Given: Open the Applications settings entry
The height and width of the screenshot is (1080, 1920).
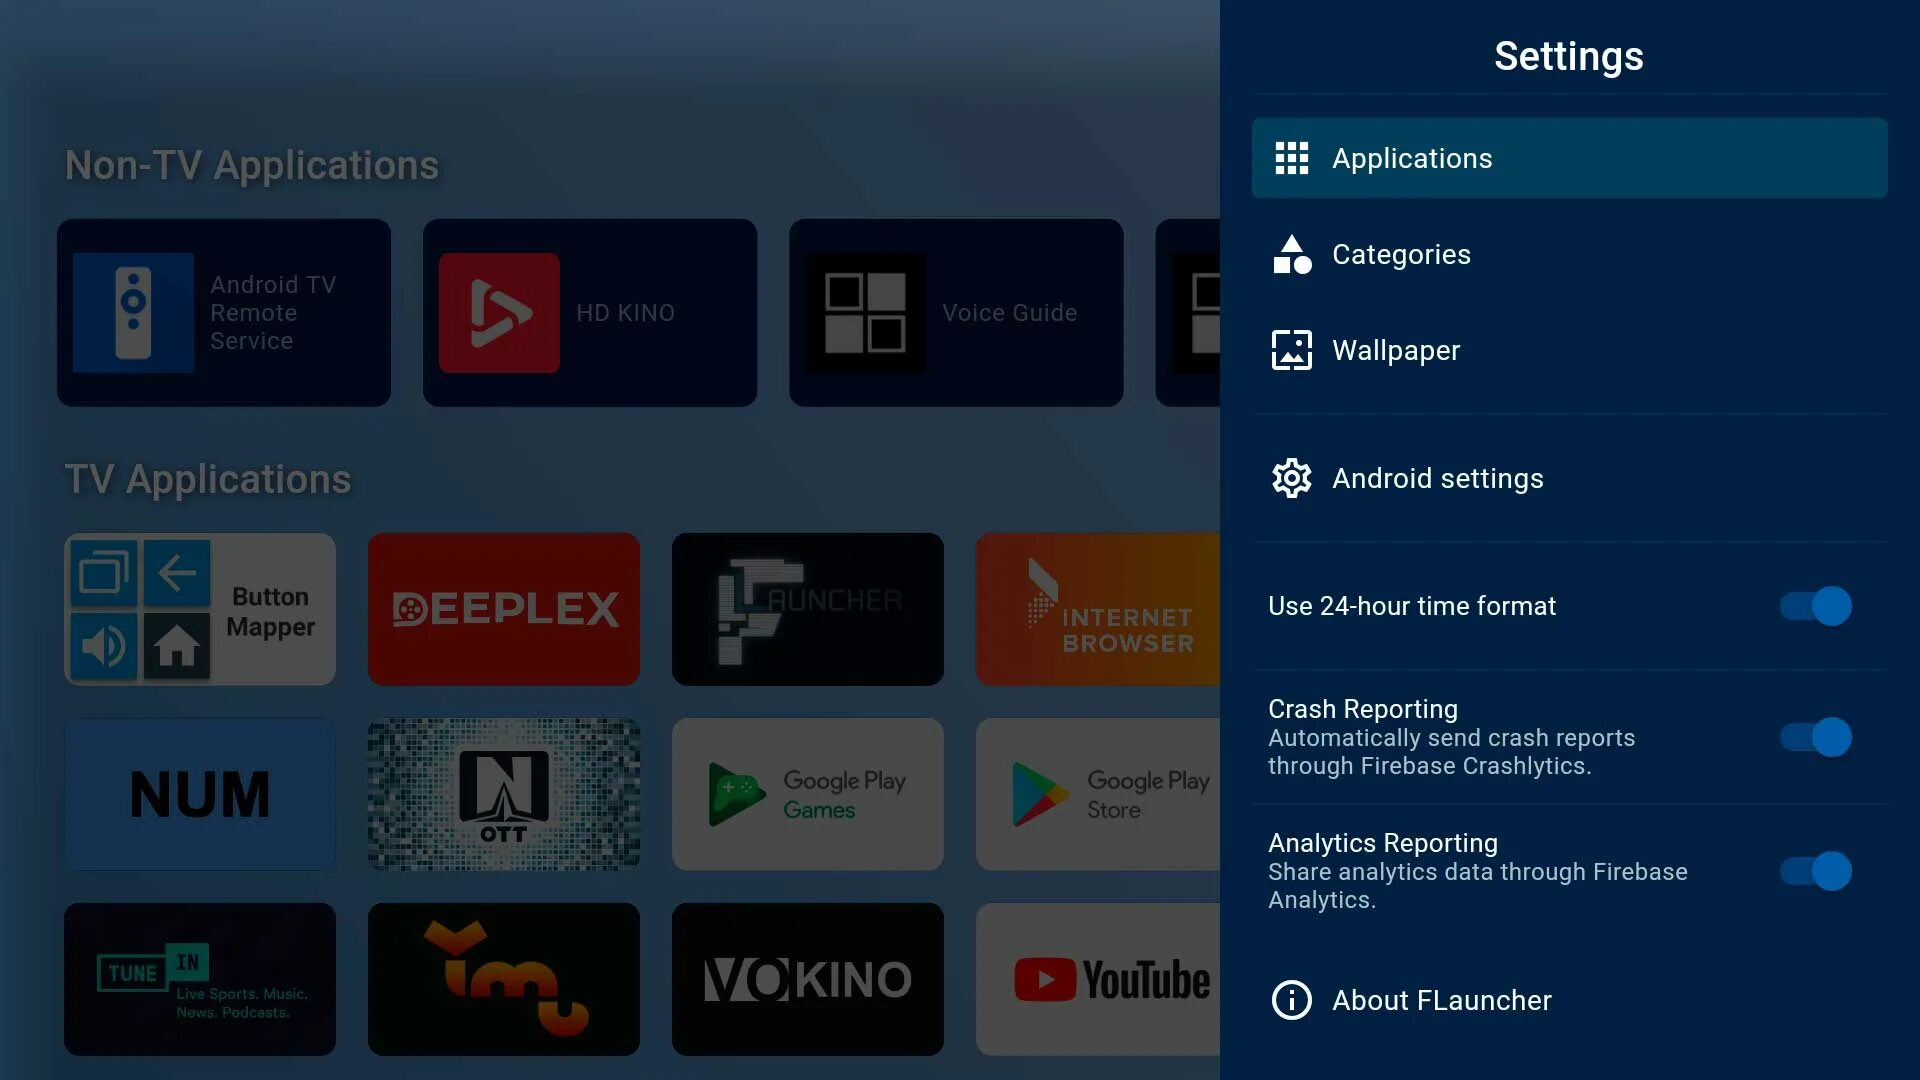Looking at the screenshot, I should pyautogui.click(x=1569, y=158).
